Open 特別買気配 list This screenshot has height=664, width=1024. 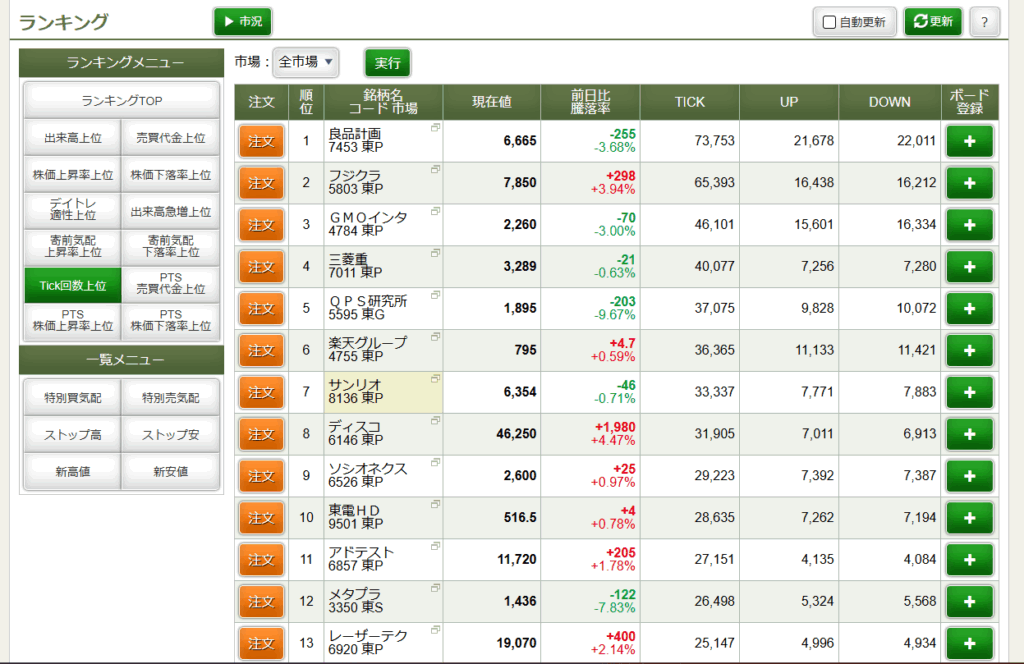(x=72, y=398)
